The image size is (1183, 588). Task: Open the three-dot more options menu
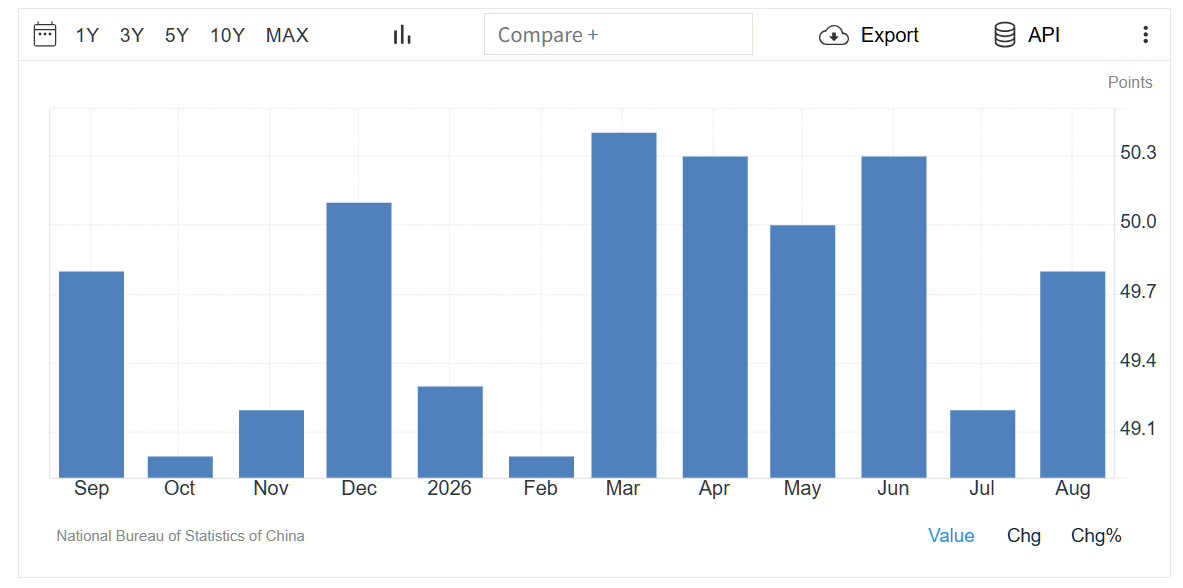pos(1145,35)
